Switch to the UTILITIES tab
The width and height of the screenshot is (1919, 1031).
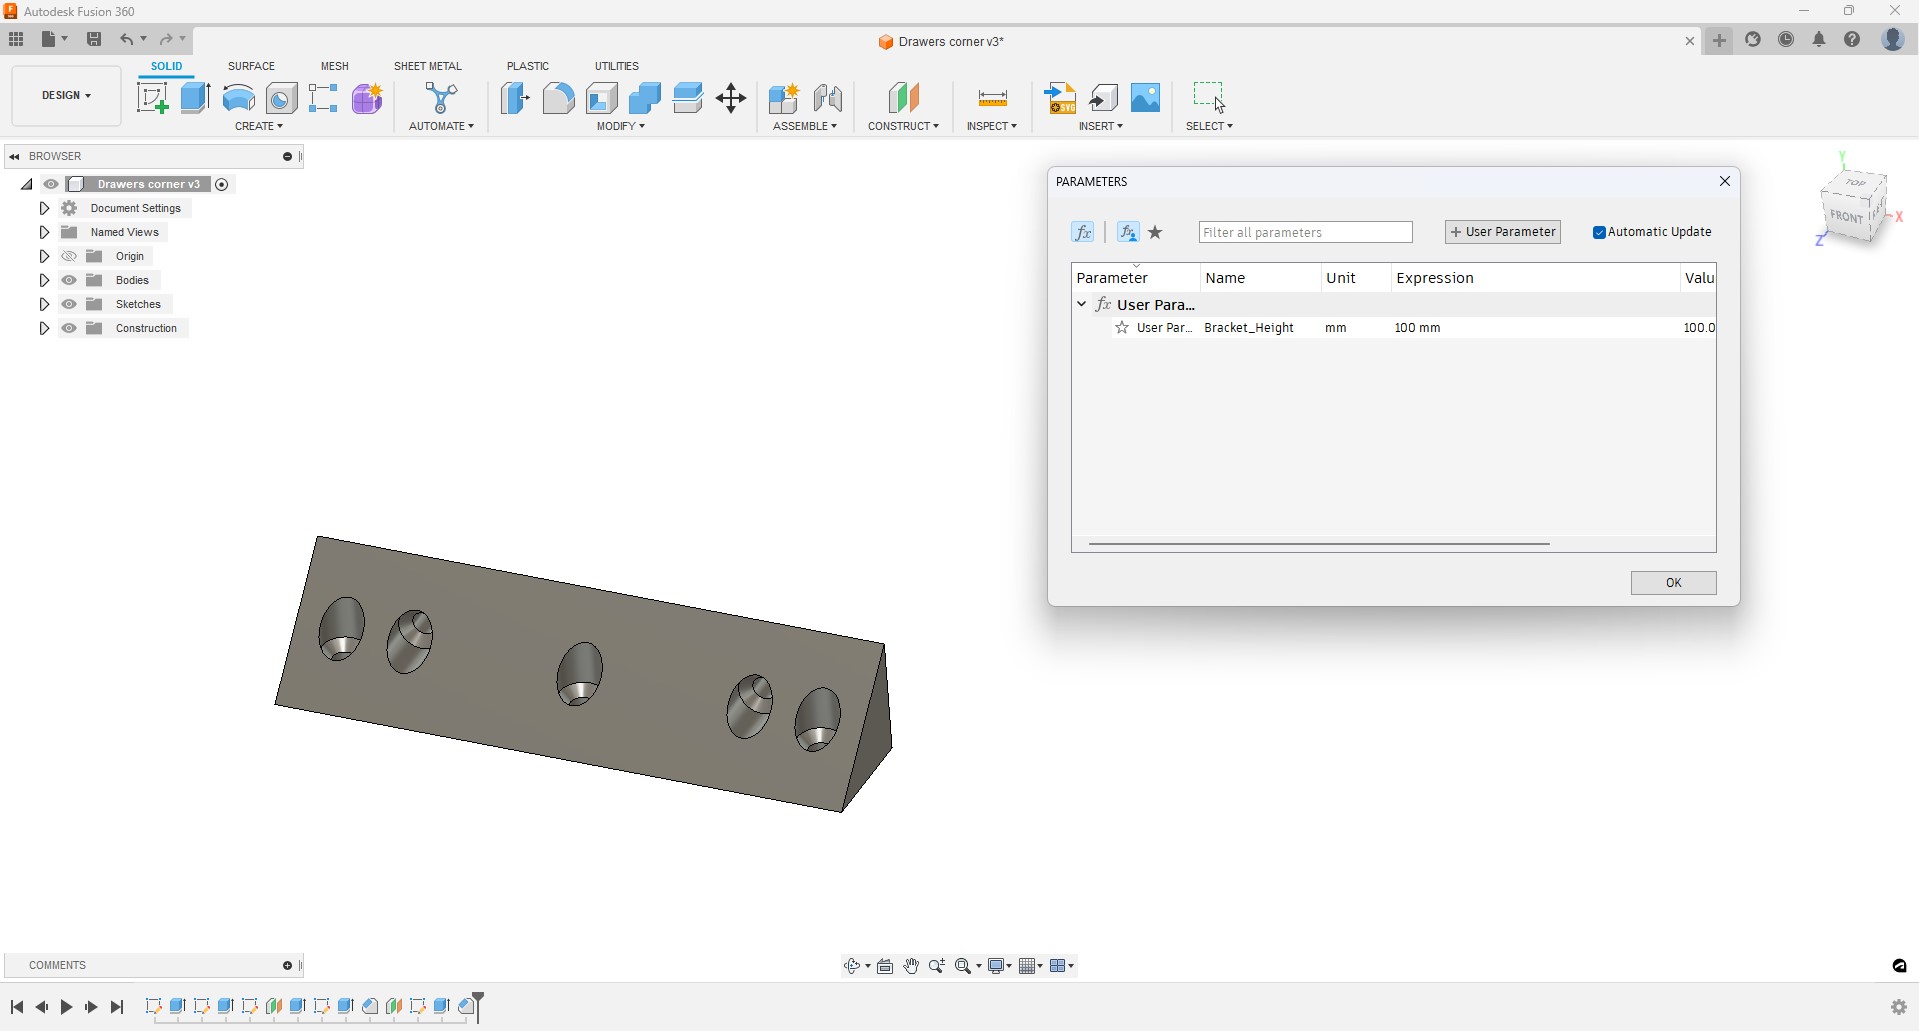point(617,66)
